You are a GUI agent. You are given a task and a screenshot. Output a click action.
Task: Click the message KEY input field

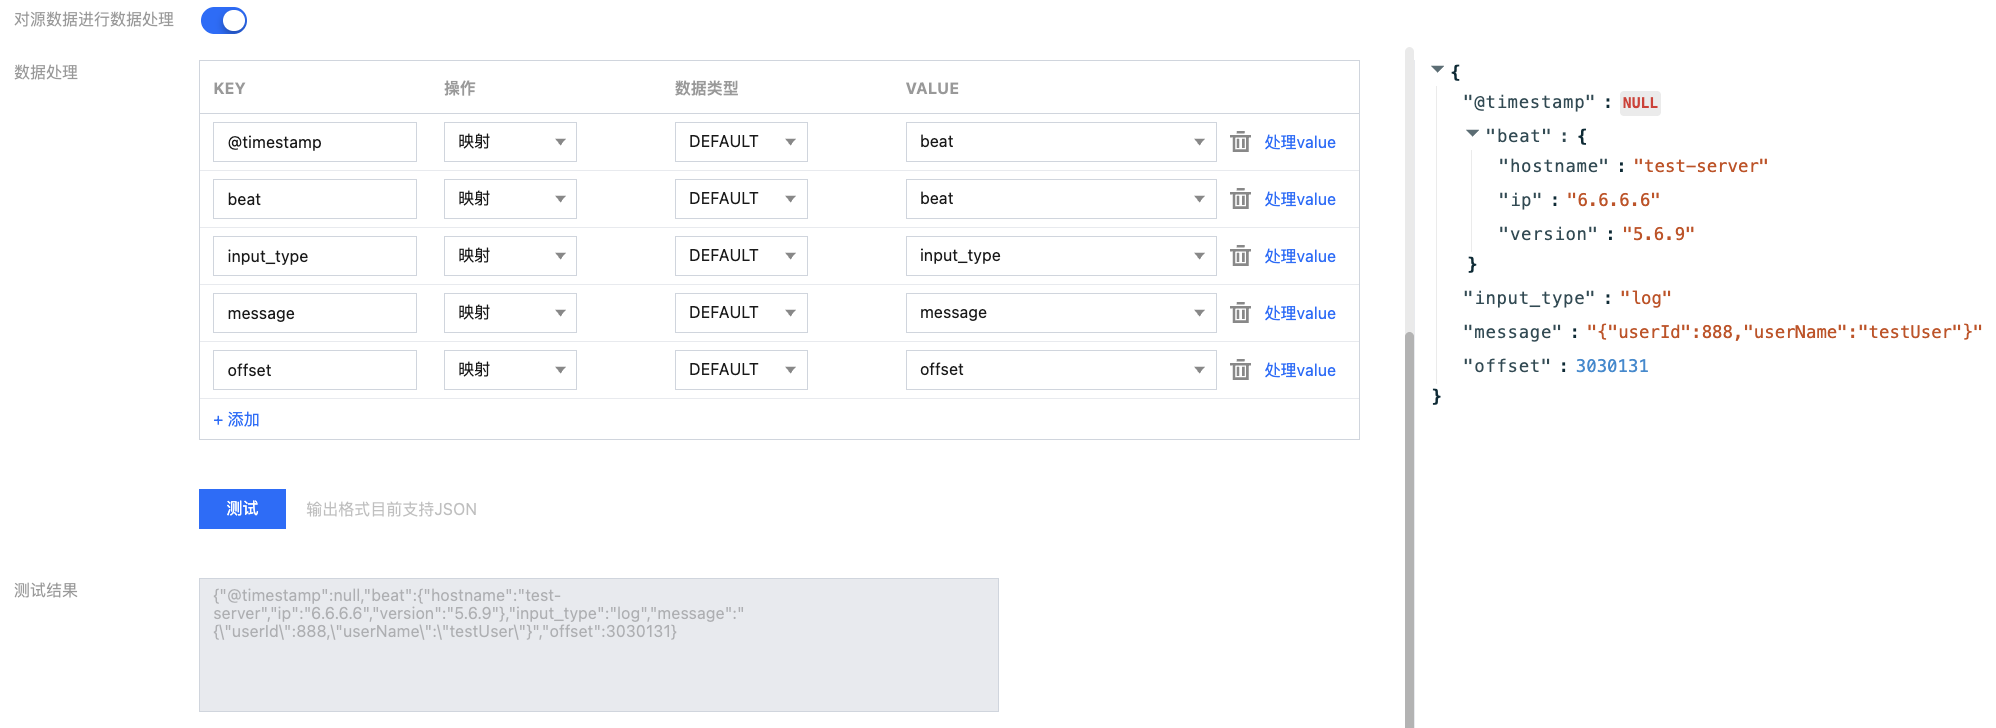pos(314,313)
